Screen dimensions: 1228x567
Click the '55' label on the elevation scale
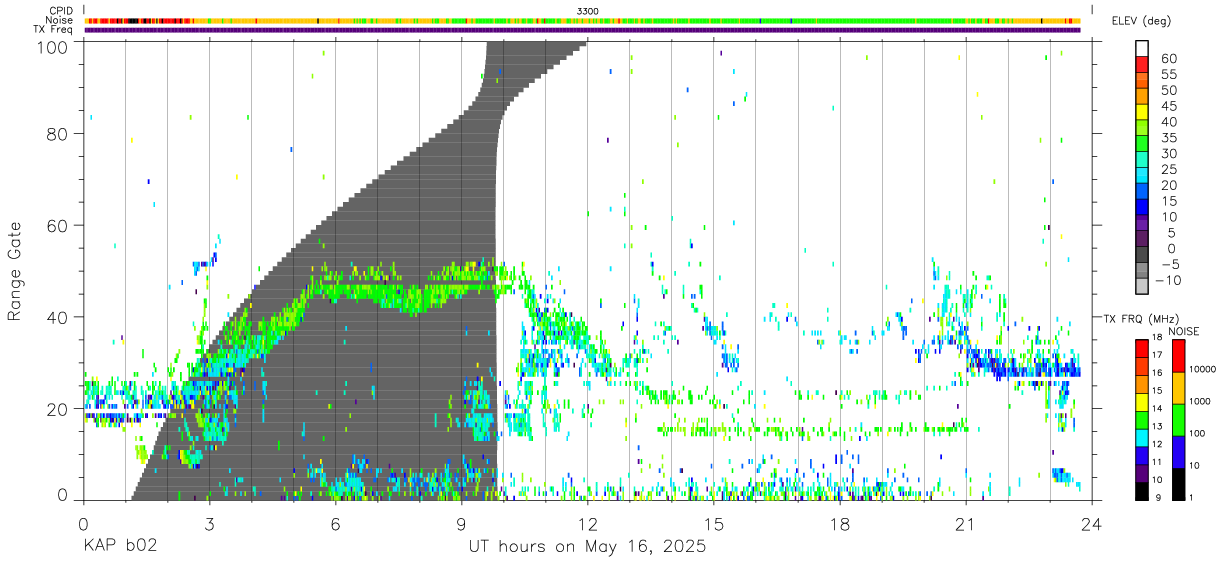1169,75
